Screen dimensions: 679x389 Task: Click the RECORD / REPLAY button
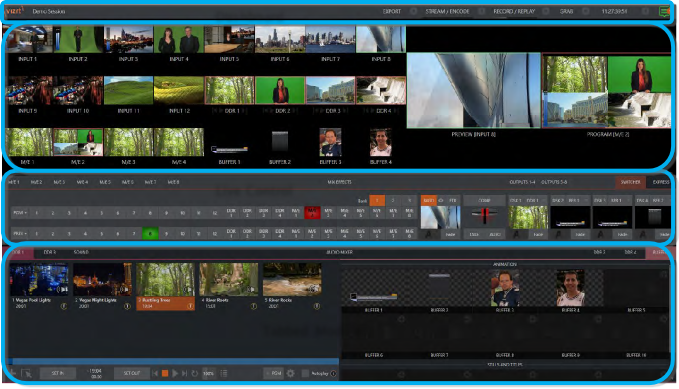click(514, 11)
